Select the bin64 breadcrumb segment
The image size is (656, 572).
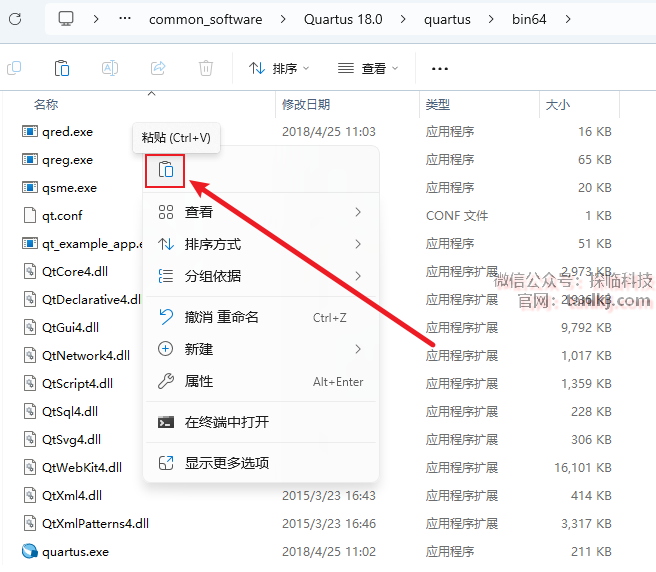click(x=529, y=19)
